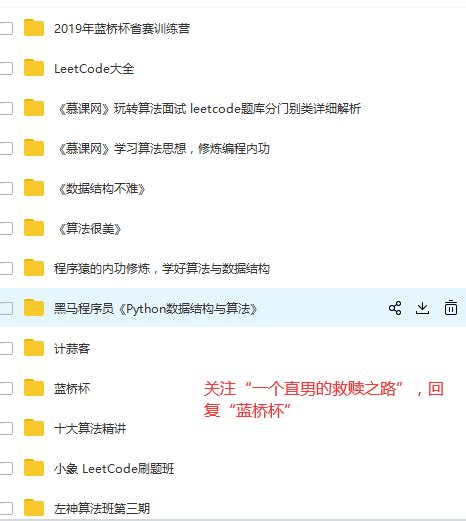Click folder icon next to LeetCode大全
The width and height of the screenshot is (466, 521).
tap(34, 68)
